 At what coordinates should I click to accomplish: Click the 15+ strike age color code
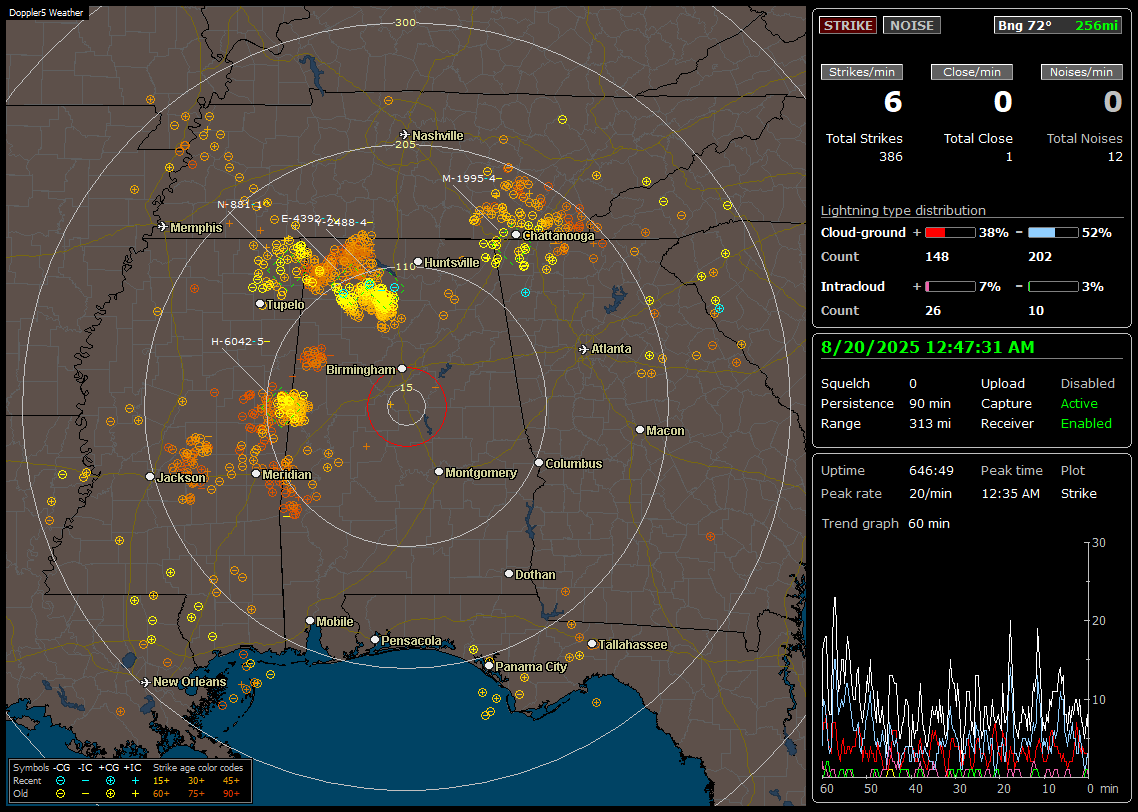tap(161, 781)
